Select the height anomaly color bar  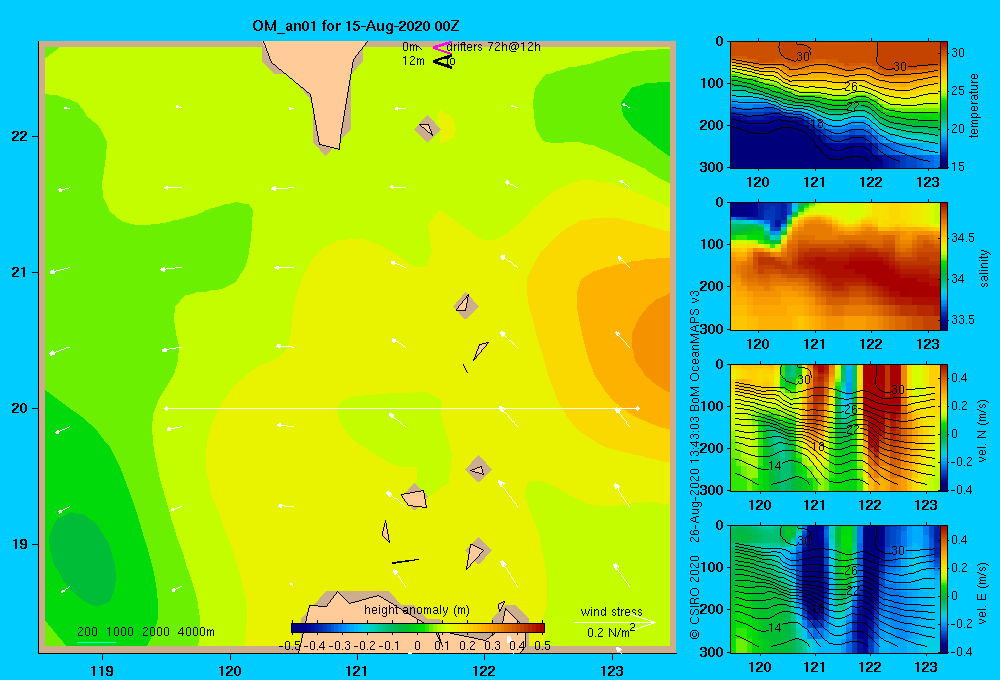pyautogui.click(x=418, y=628)
